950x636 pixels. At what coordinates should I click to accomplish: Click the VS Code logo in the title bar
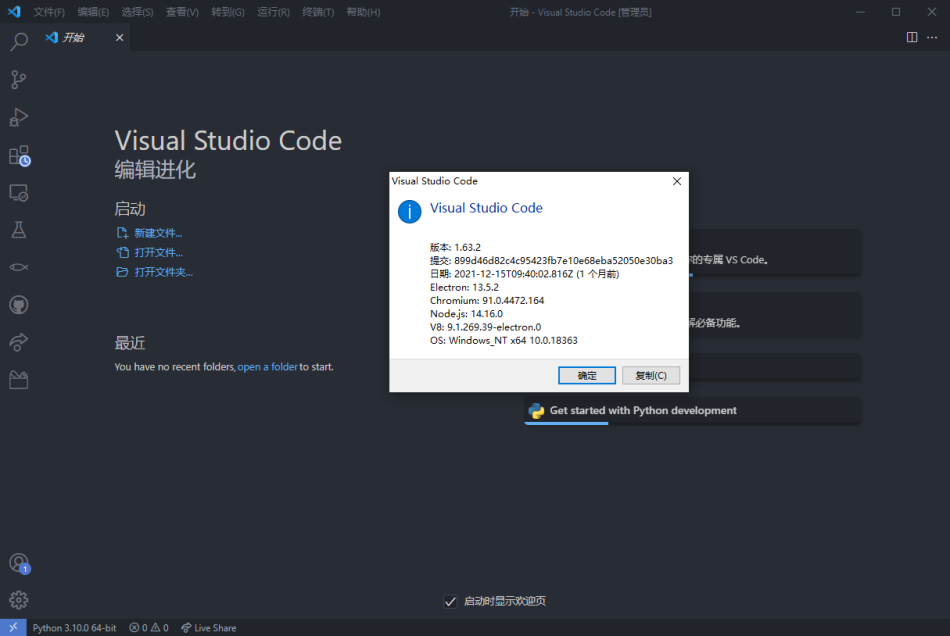(14, 12)
